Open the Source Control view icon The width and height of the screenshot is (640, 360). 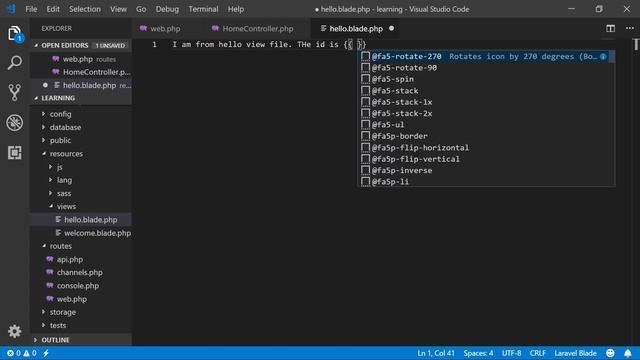click(x=15, y=93)
